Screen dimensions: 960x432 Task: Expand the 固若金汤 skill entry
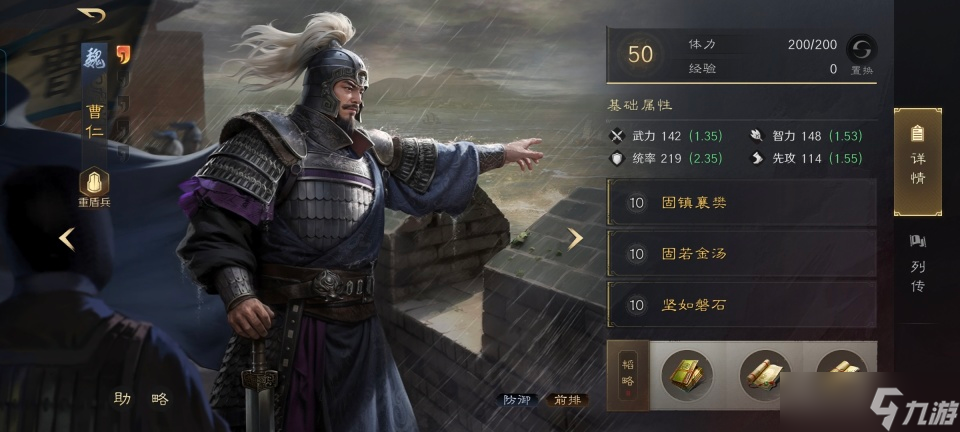point(741,253)
